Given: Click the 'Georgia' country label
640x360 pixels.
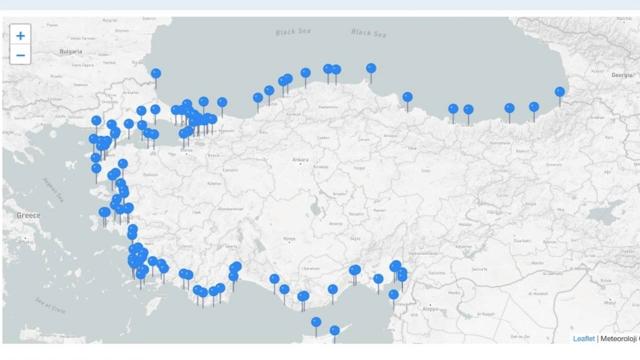Looking at the screenshot, I should click(622, 75).
